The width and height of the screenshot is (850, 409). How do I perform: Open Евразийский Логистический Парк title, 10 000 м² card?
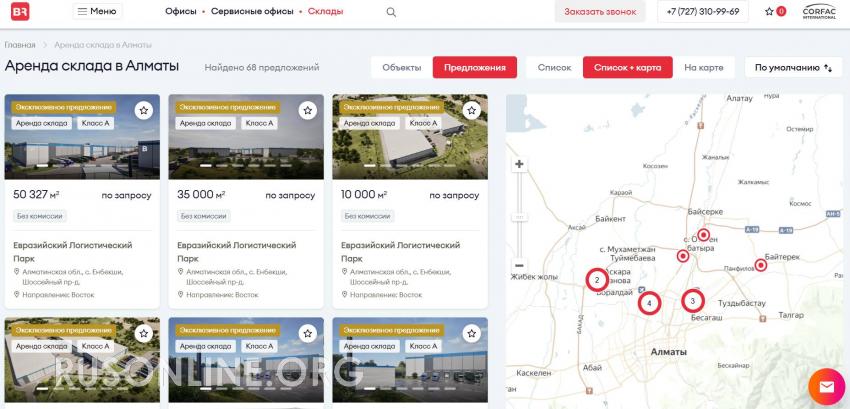pos(401,252)
